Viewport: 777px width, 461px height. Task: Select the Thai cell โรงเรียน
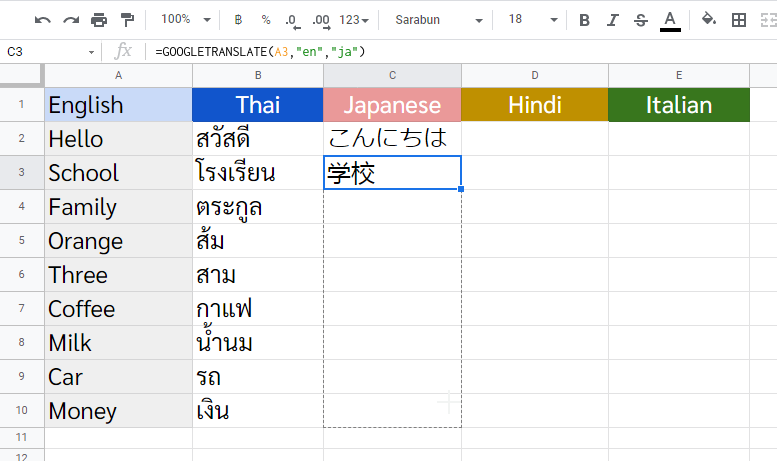pyautogui.click(x=258, y=173)
